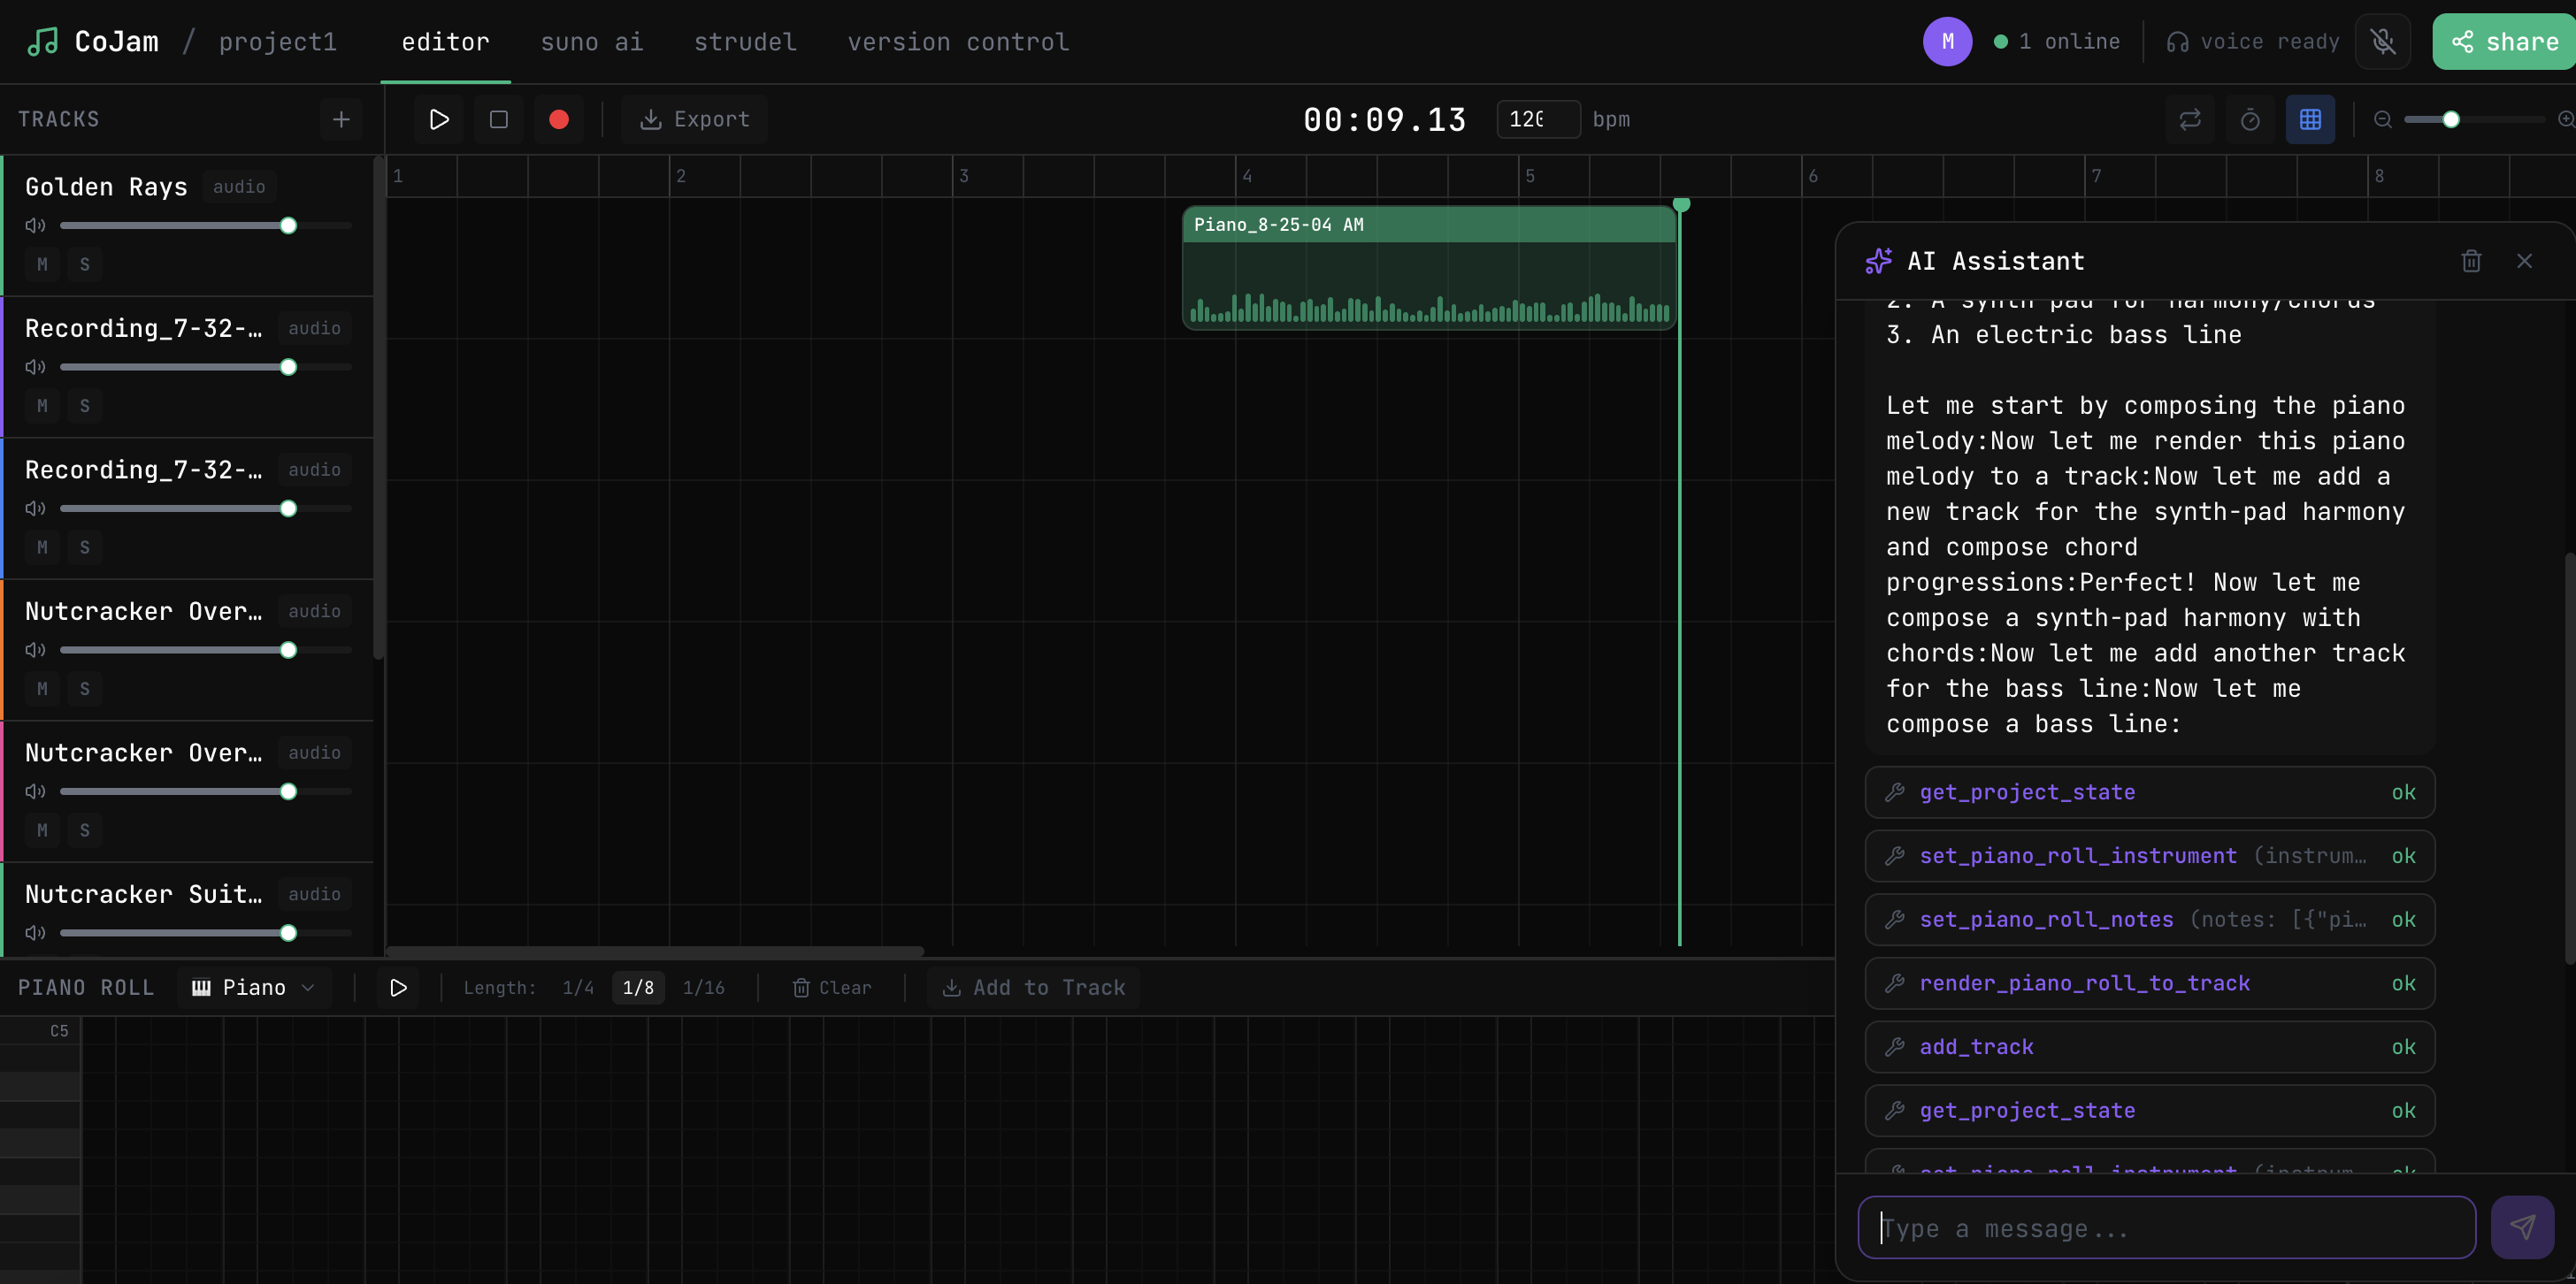Click the stop square button
The width and height of the screenshot is (2576, 1284).
498,120
